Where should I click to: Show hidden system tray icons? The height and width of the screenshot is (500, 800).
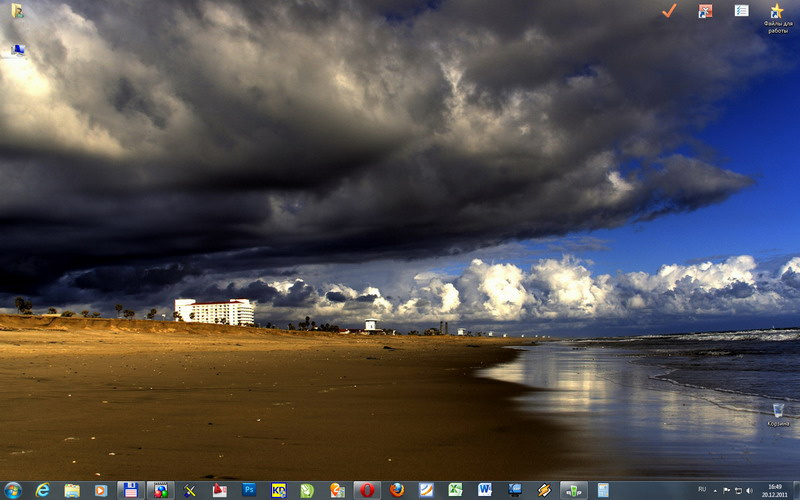click(715, 491)
